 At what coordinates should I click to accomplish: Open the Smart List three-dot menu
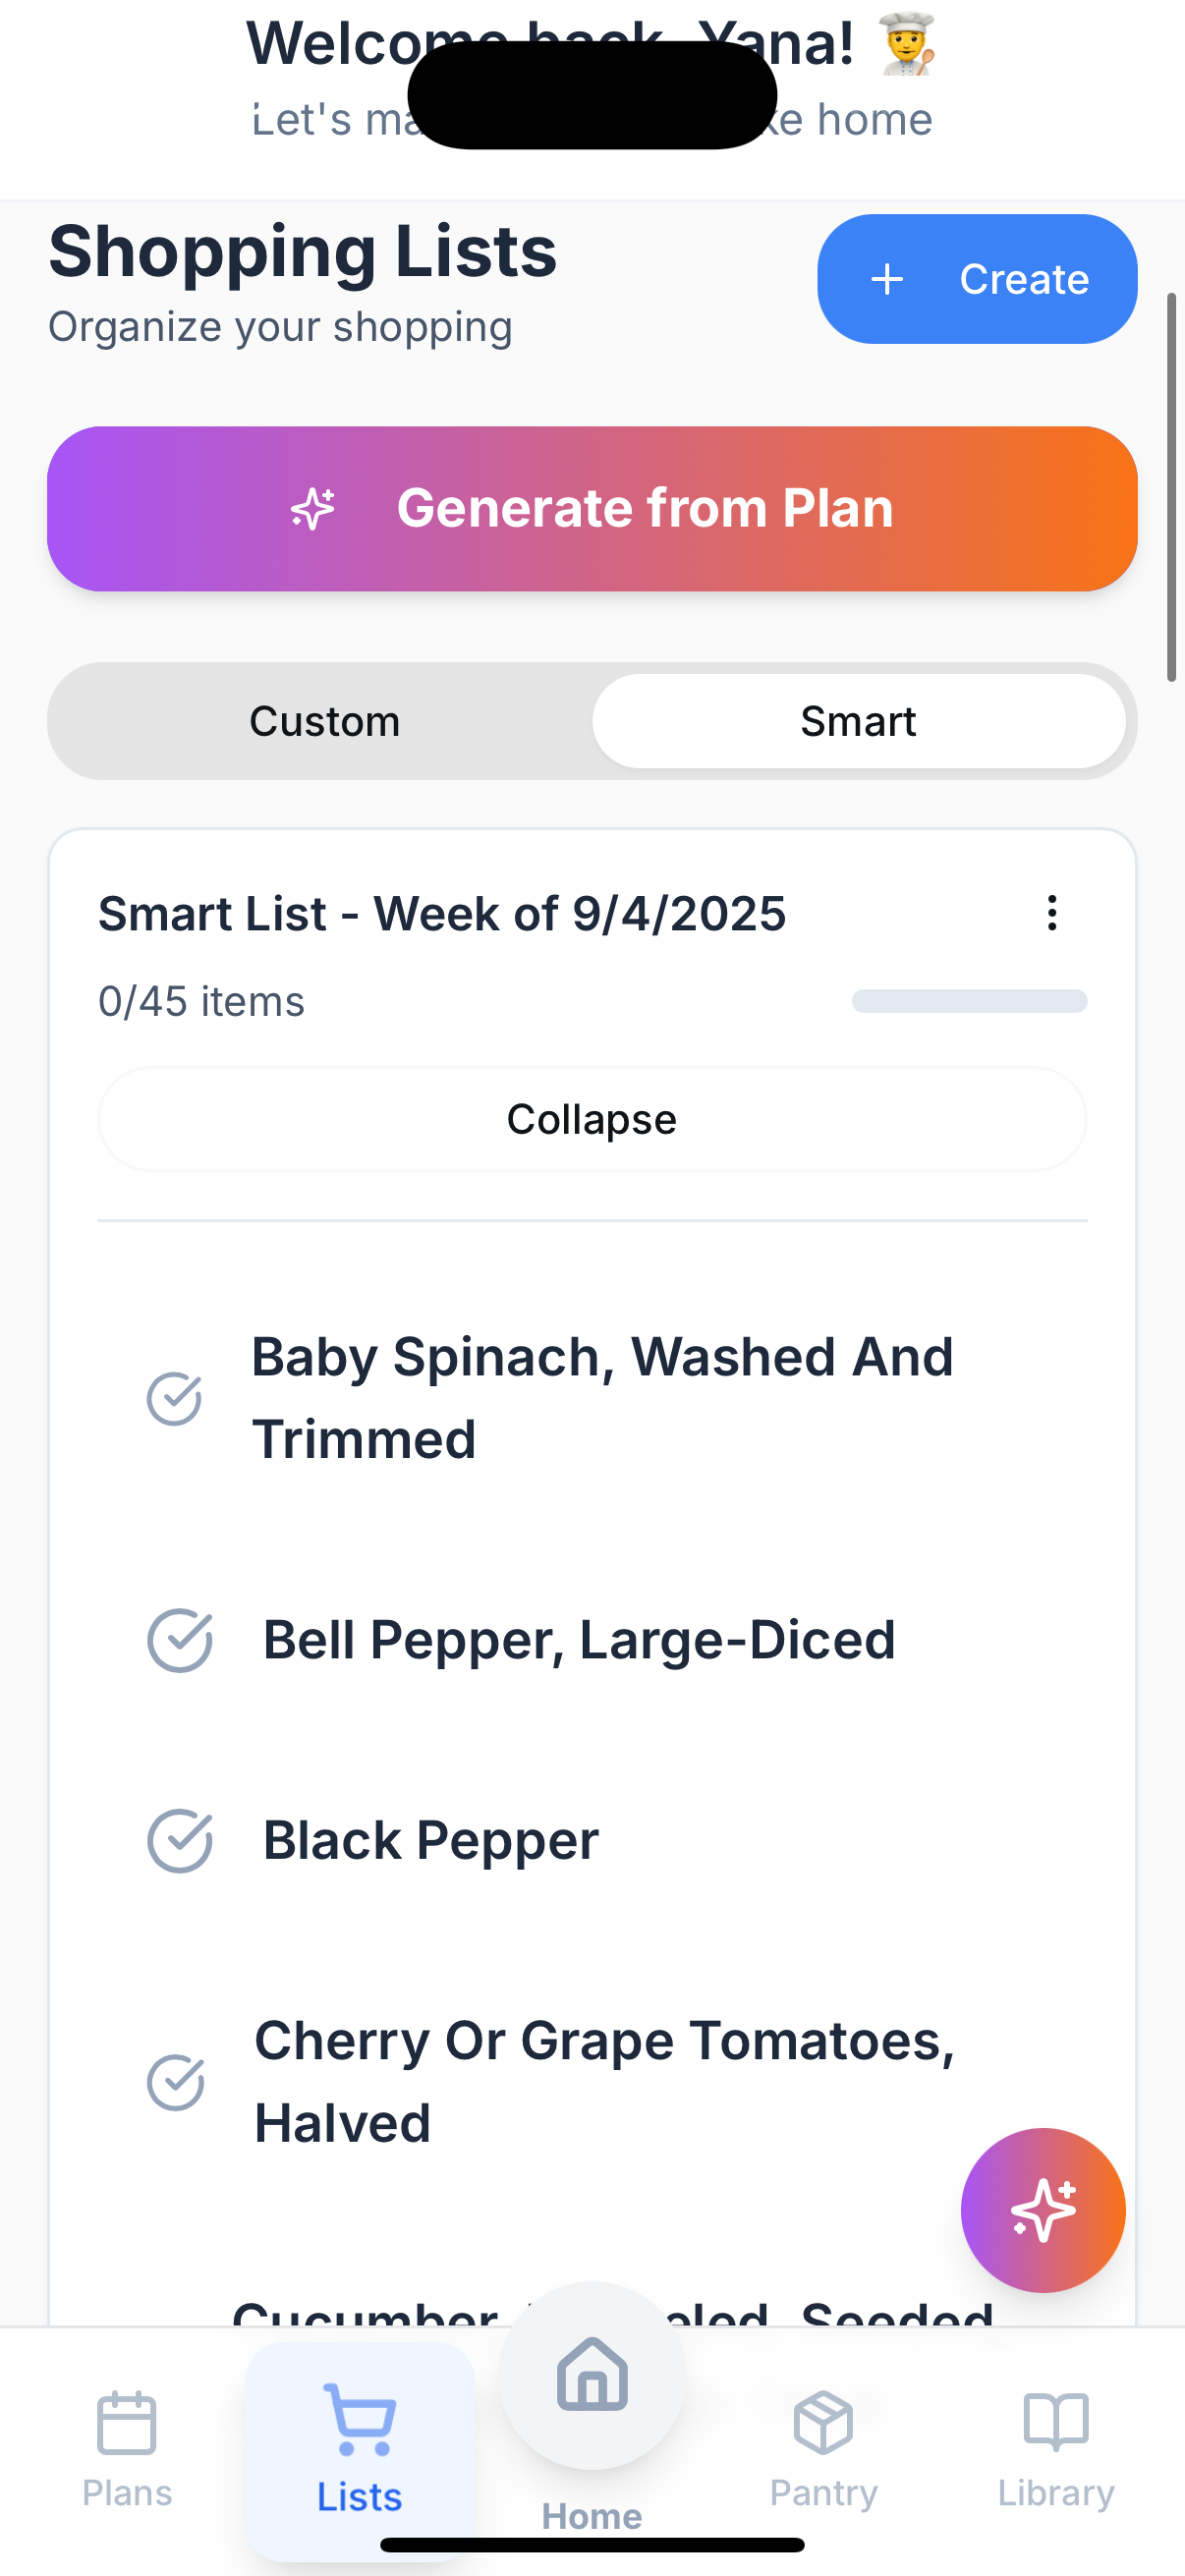pyautogui.click(x=1052, y=913)
